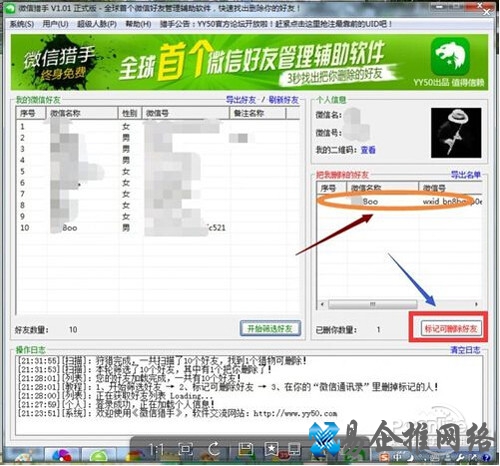Screen dimensions: 500x466
Task: Click the 教程 log line
Action: 228,387
